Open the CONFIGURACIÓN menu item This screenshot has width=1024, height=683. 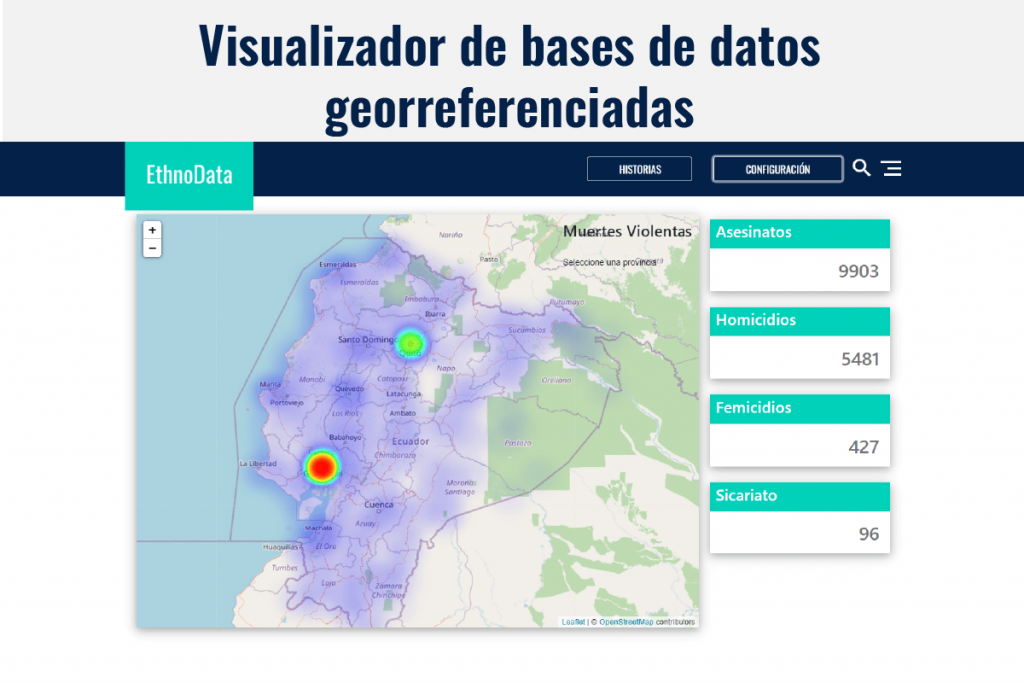tap(777, 169)
